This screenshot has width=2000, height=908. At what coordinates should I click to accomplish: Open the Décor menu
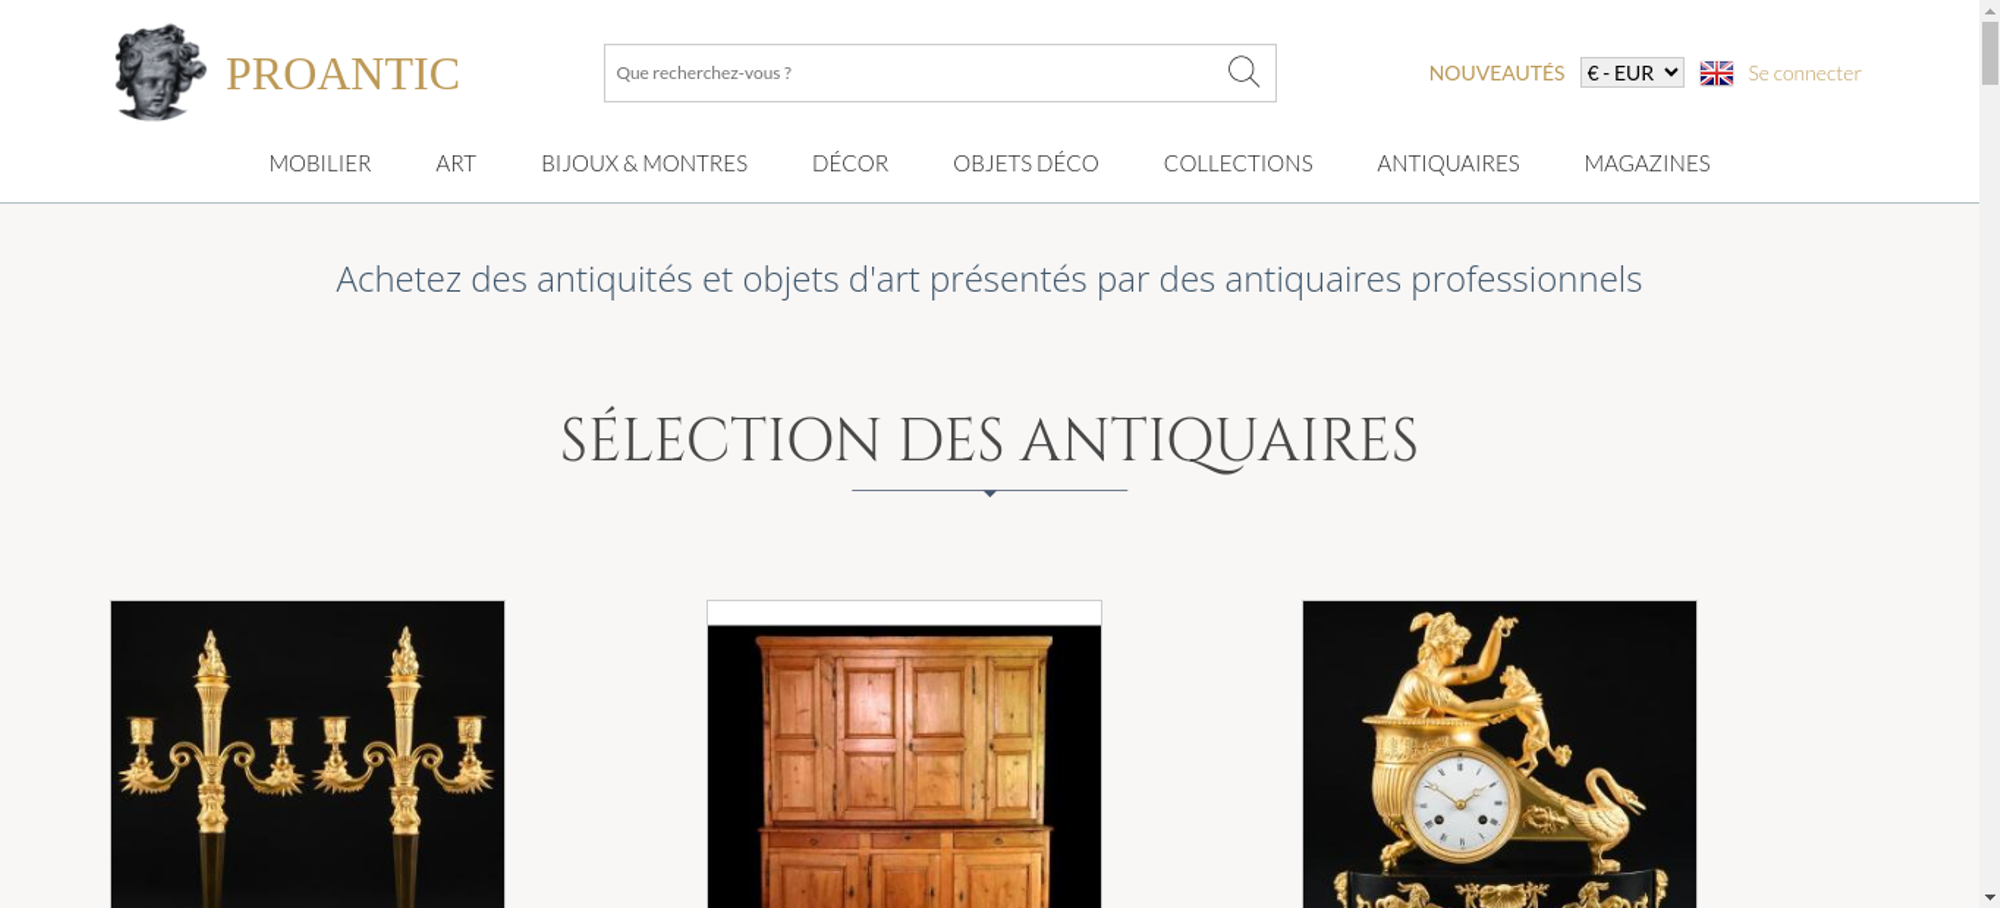coord(850,163)
